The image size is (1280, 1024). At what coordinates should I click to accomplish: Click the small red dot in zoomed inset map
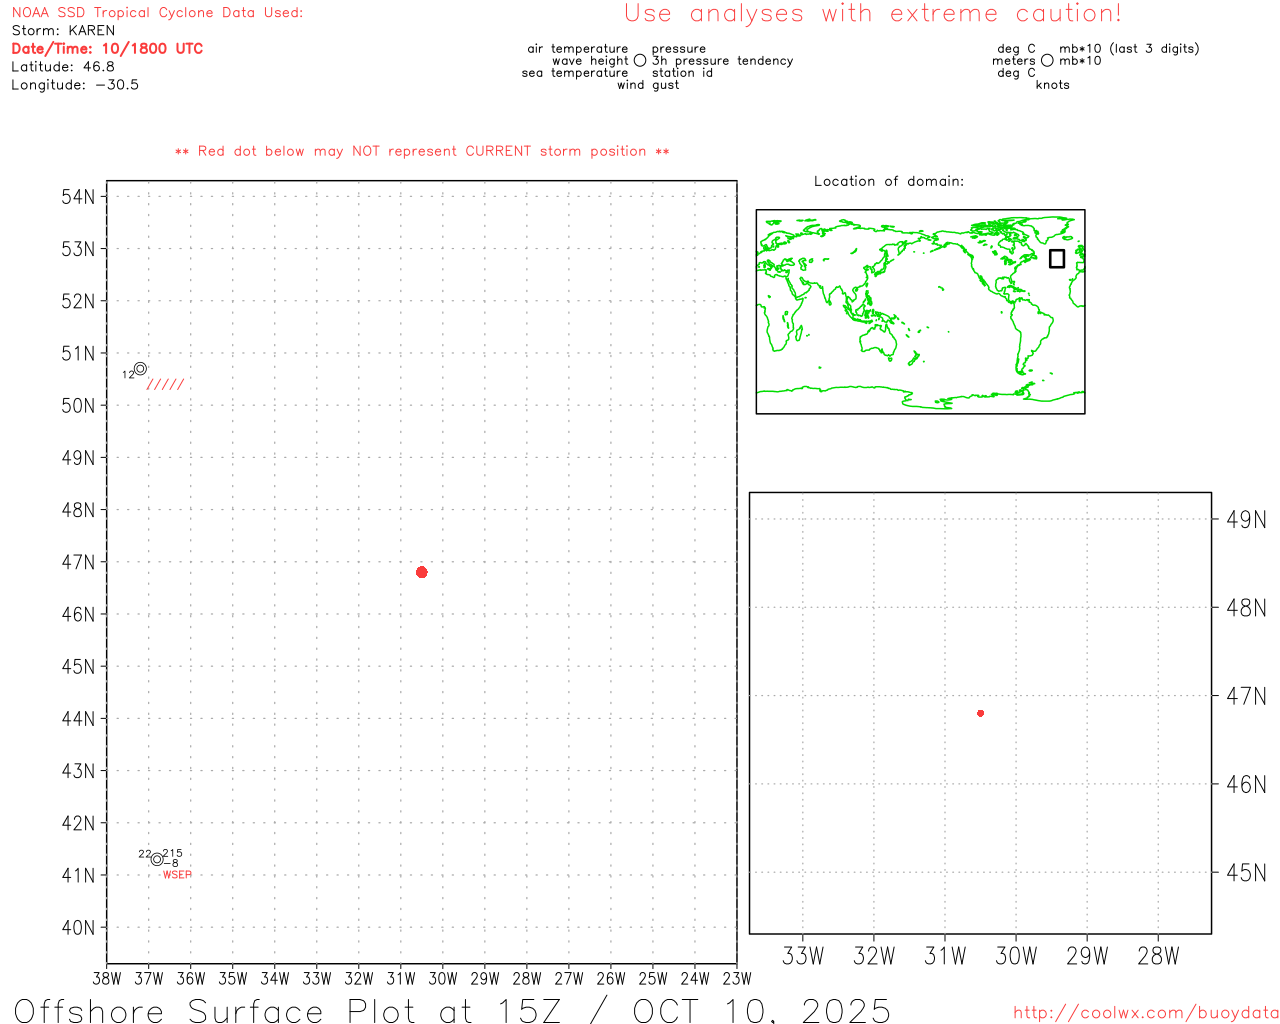980,713
